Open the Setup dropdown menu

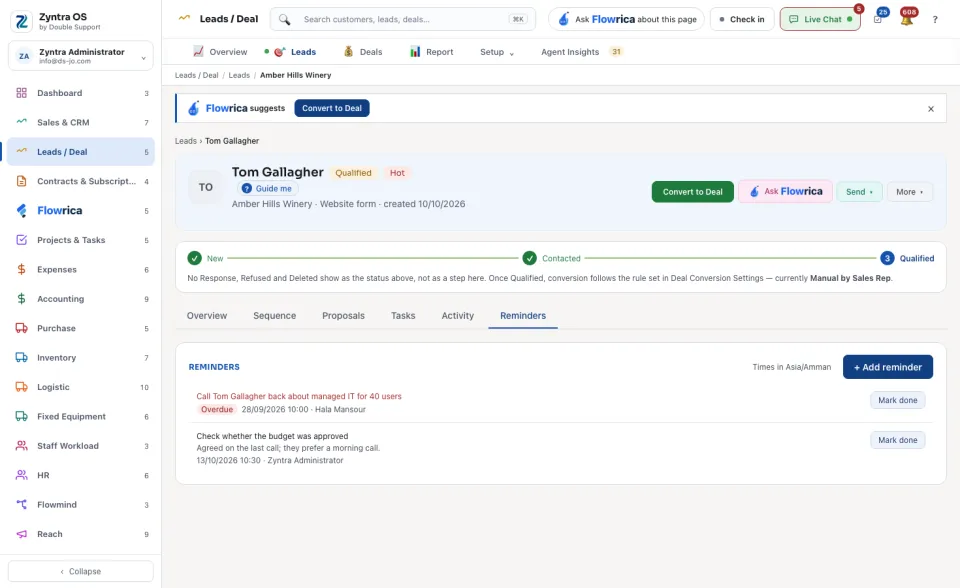pyautogui.click(x=497, y=52)
